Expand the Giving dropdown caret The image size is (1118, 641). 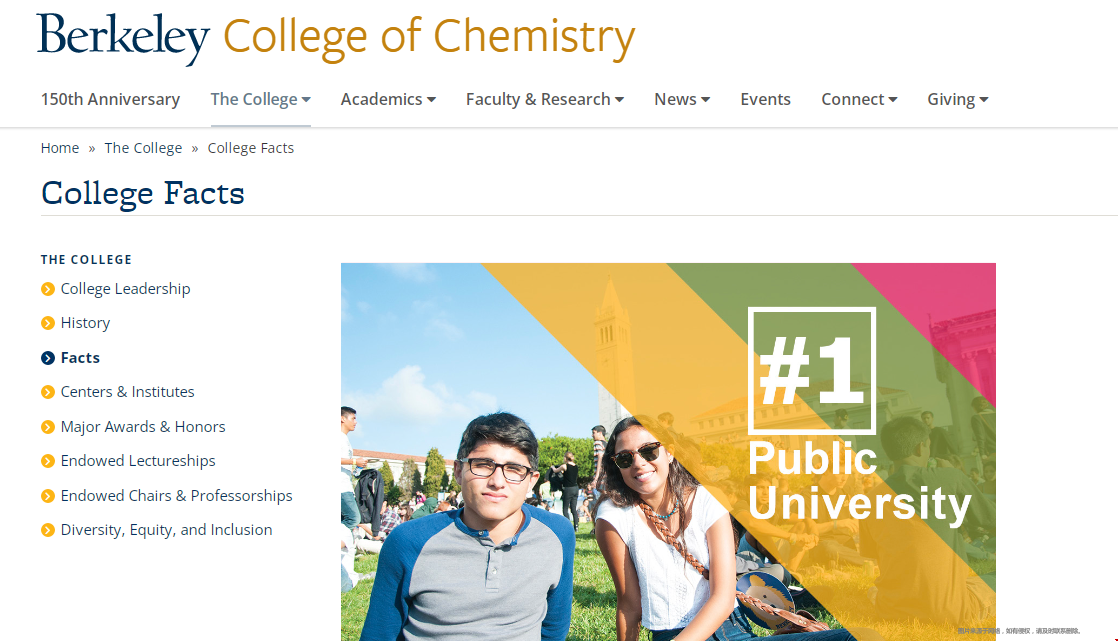click(x=984, y=100)
